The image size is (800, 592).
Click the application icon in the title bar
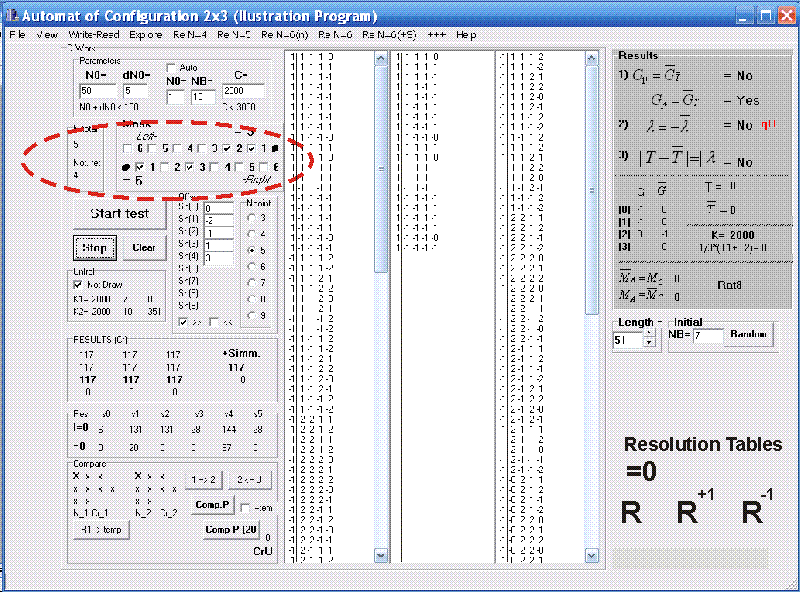click(x=12, y=15)
